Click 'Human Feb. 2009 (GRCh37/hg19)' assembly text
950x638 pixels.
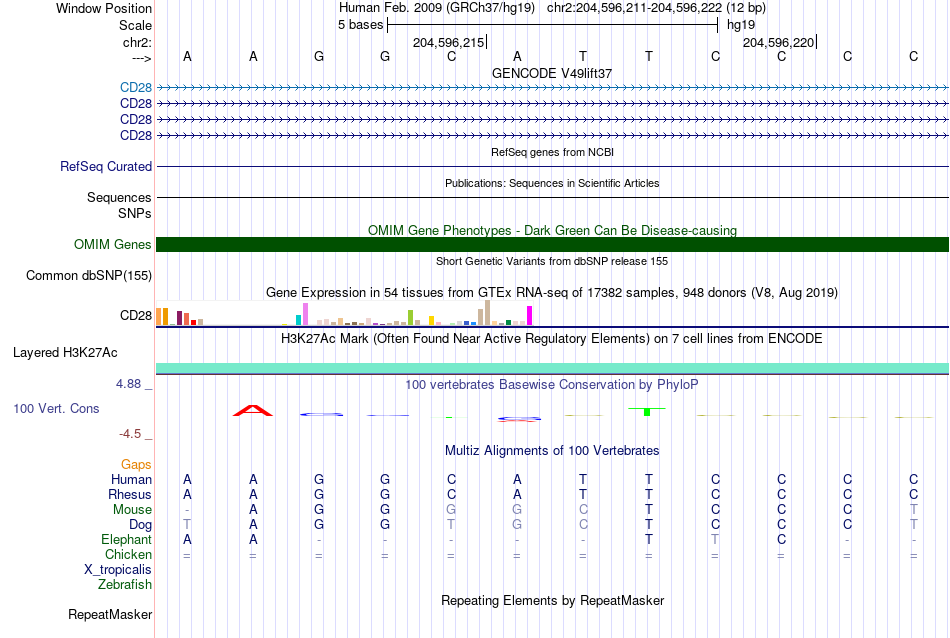[437, 8]
